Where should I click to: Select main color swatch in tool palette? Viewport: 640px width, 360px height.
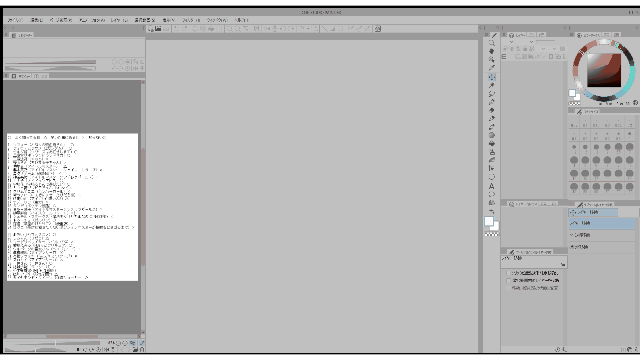click(x=489, y=221)
